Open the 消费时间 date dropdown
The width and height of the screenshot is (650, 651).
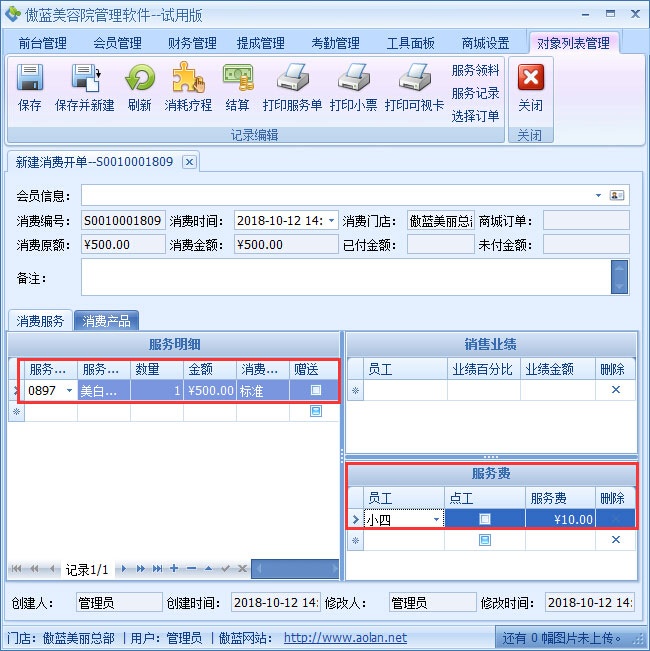coord(332,220)
